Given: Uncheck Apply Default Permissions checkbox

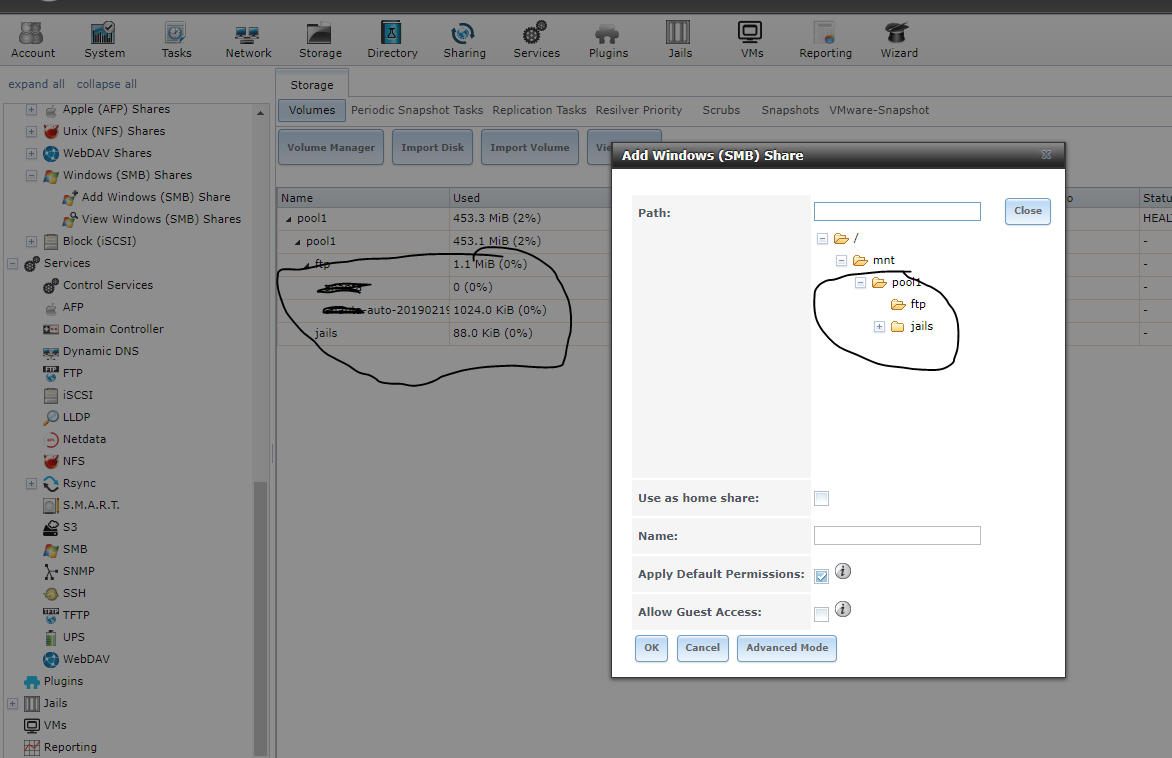Looking at the screenshot, I should pos(821,576).
